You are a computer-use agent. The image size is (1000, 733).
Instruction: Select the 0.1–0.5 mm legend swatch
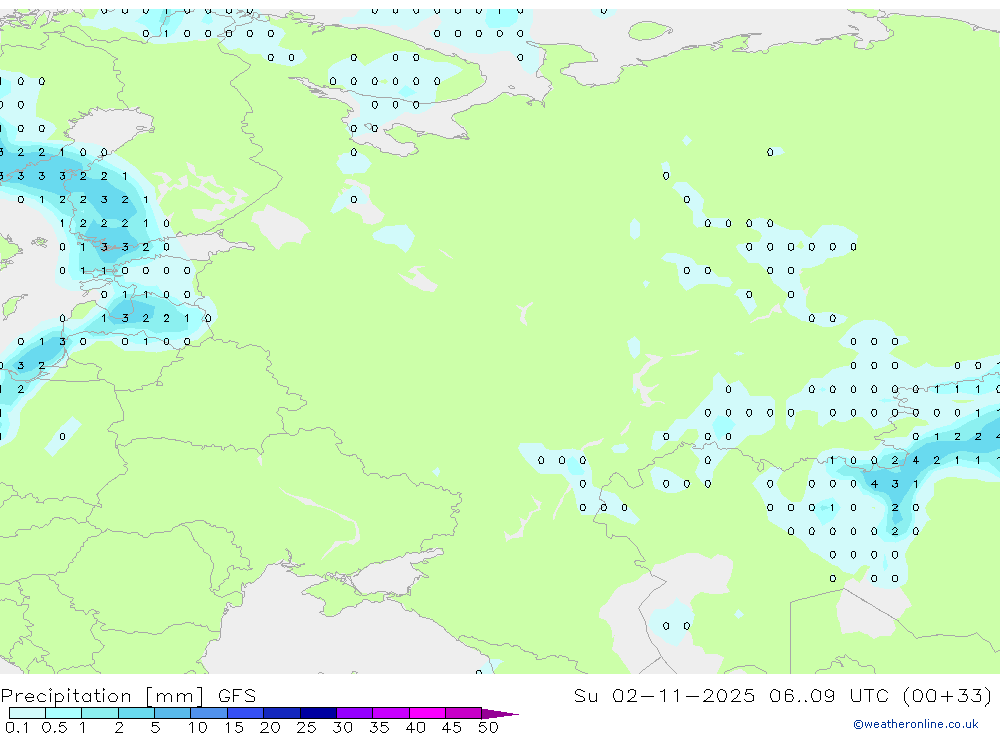coord(27,713)
